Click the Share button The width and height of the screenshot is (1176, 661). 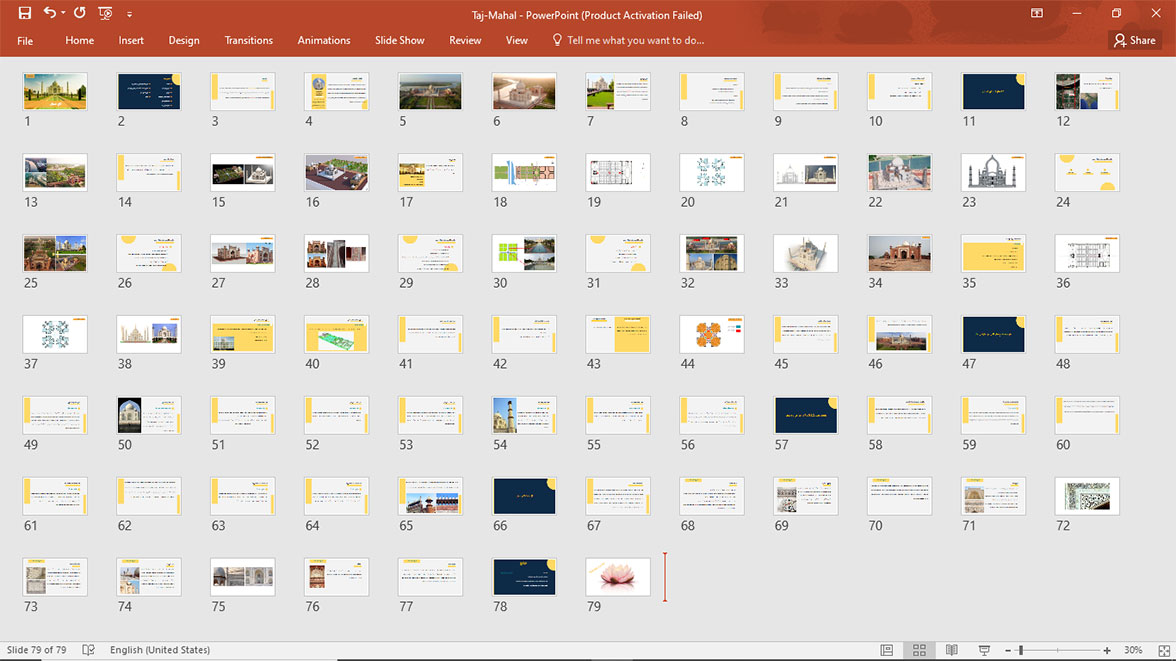pyautogui.click(x=1134, y=40)
